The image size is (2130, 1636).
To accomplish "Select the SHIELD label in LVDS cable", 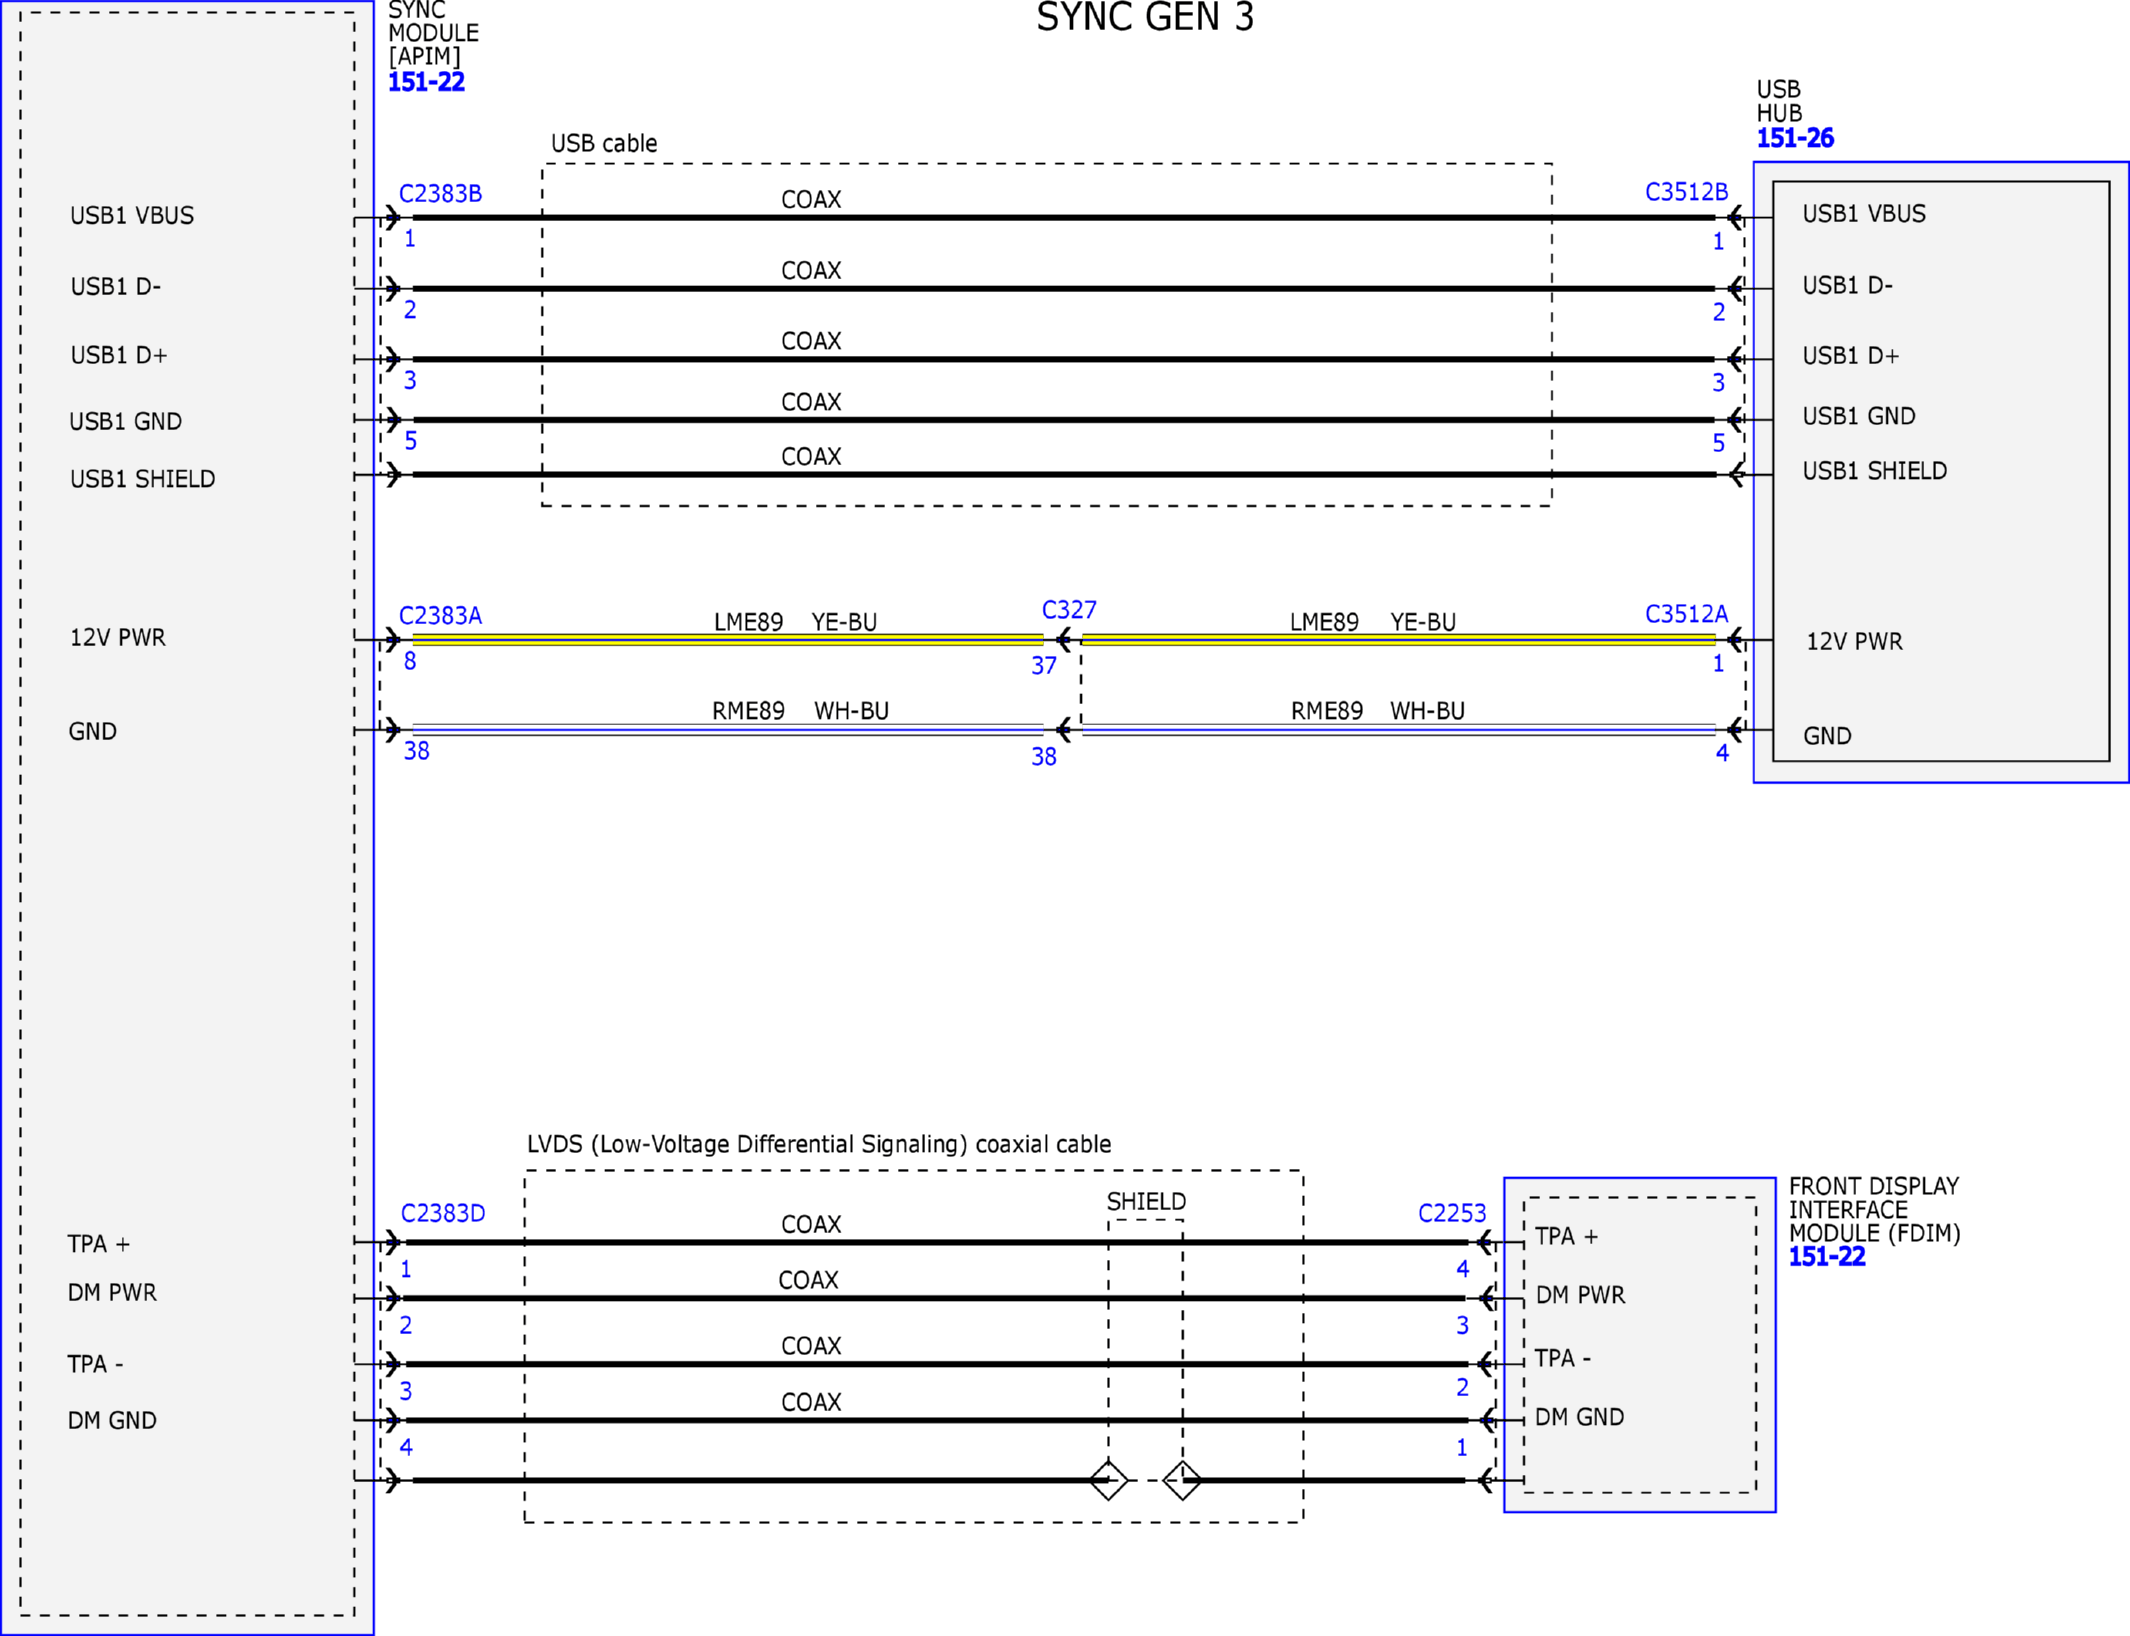I will (x=1146, y=1201).
